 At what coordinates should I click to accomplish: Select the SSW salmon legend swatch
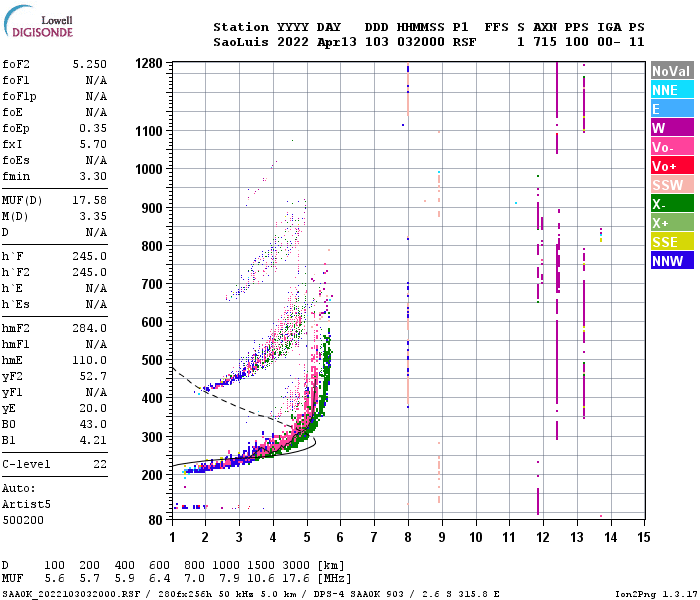[672, 185]
